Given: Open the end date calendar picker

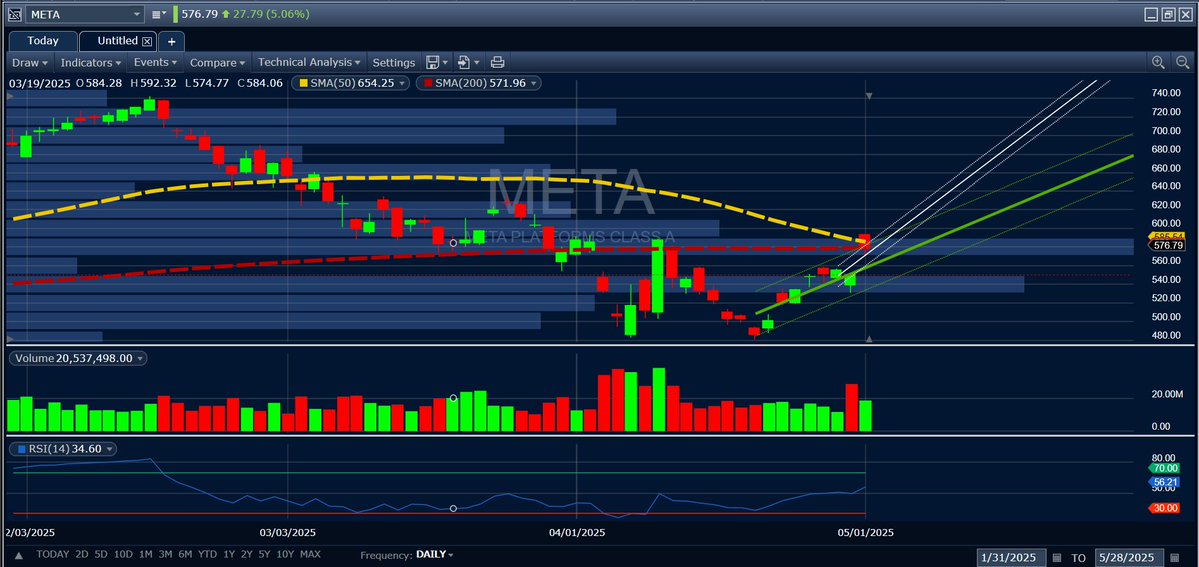Looking at the screenshot, I should (x=1177, y=557).
